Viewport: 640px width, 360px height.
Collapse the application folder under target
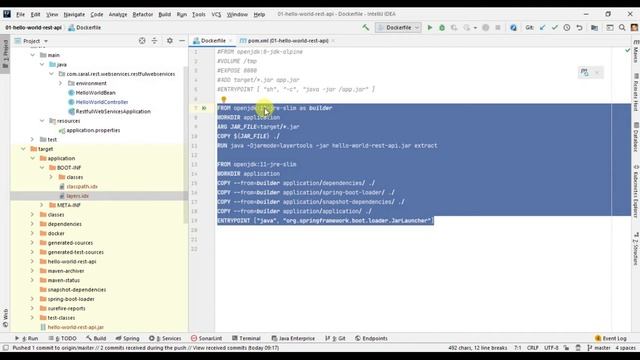click(33, 158)
